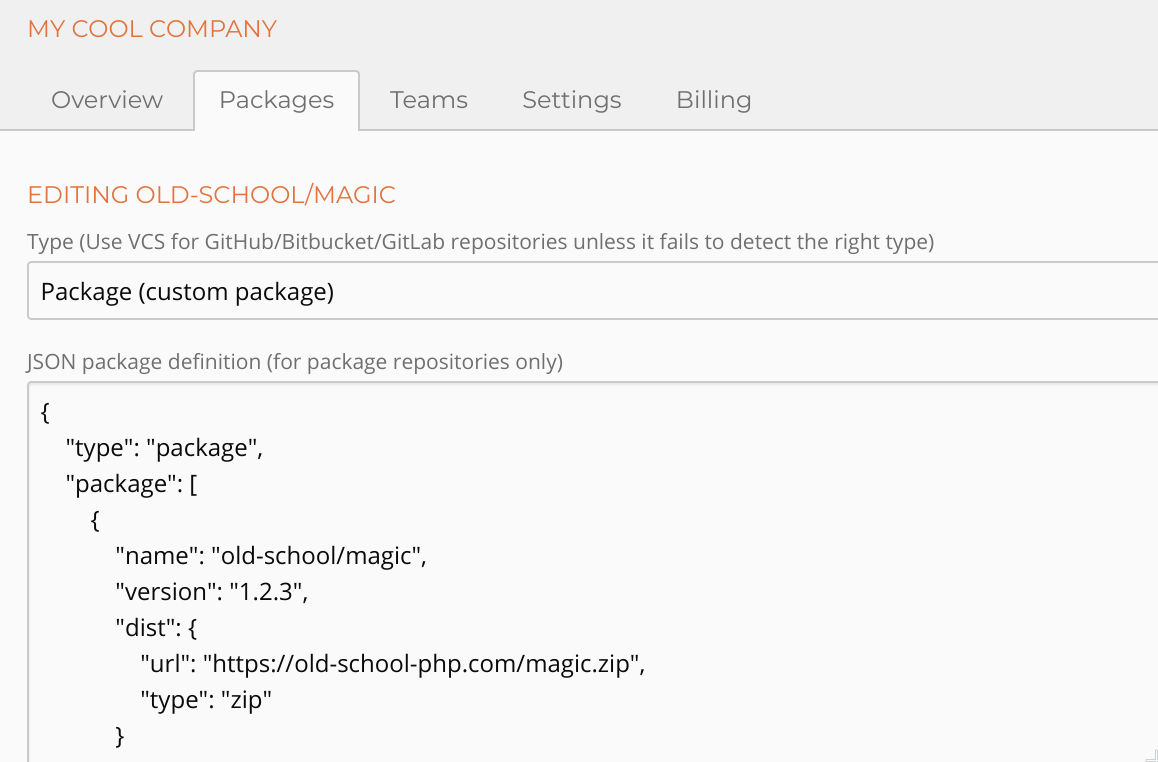Viewport: 1158px width, 762px height.
Task: Select the old-school/magic name value
Action: tap(320, 555)
